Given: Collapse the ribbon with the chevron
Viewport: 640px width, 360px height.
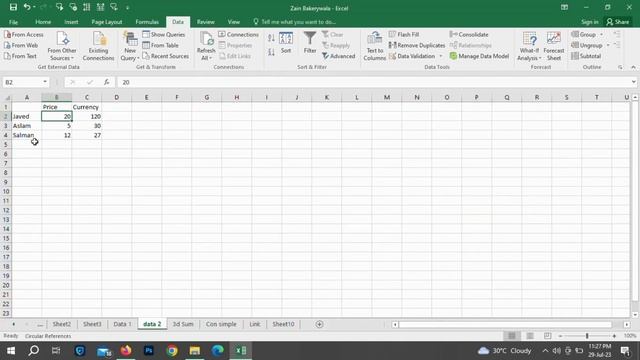Looking at the screenshot, I should coord(633,67).
